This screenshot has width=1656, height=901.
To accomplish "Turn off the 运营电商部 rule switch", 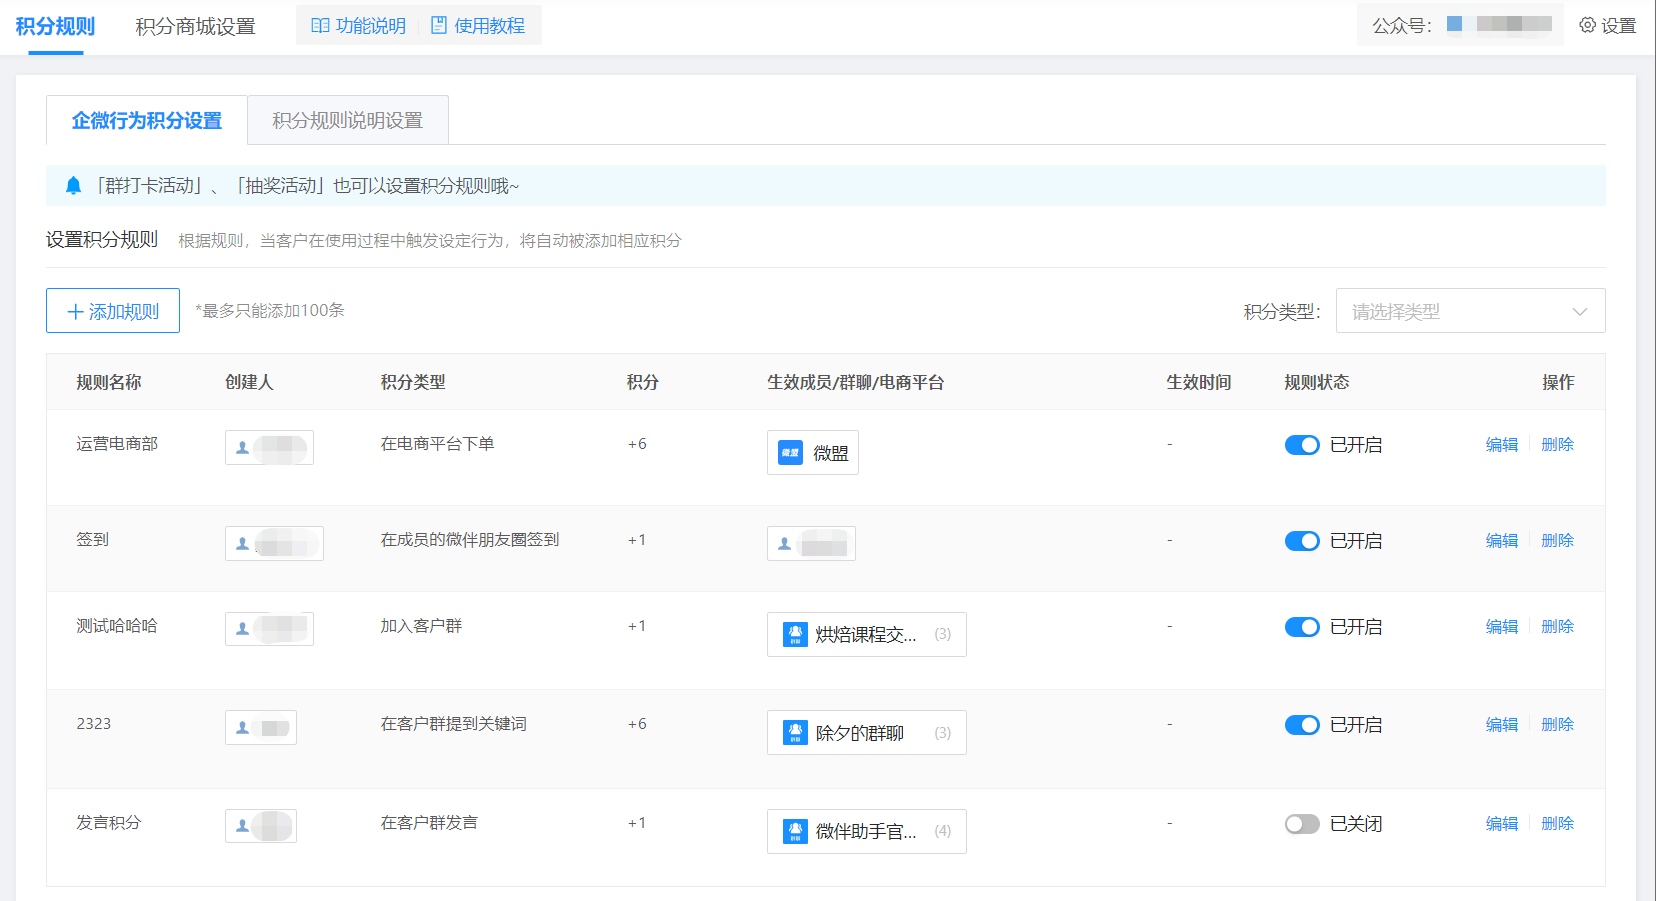I will 1302,445.
